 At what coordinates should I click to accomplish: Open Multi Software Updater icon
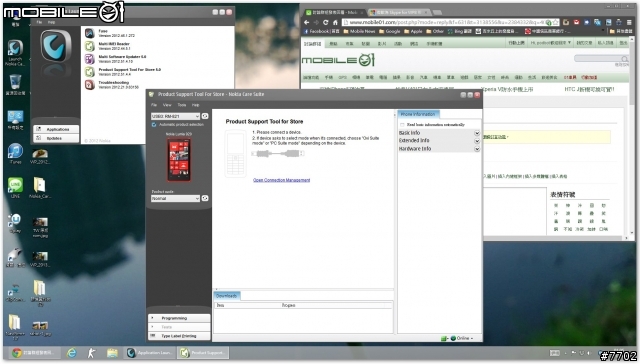coord(90,59)
